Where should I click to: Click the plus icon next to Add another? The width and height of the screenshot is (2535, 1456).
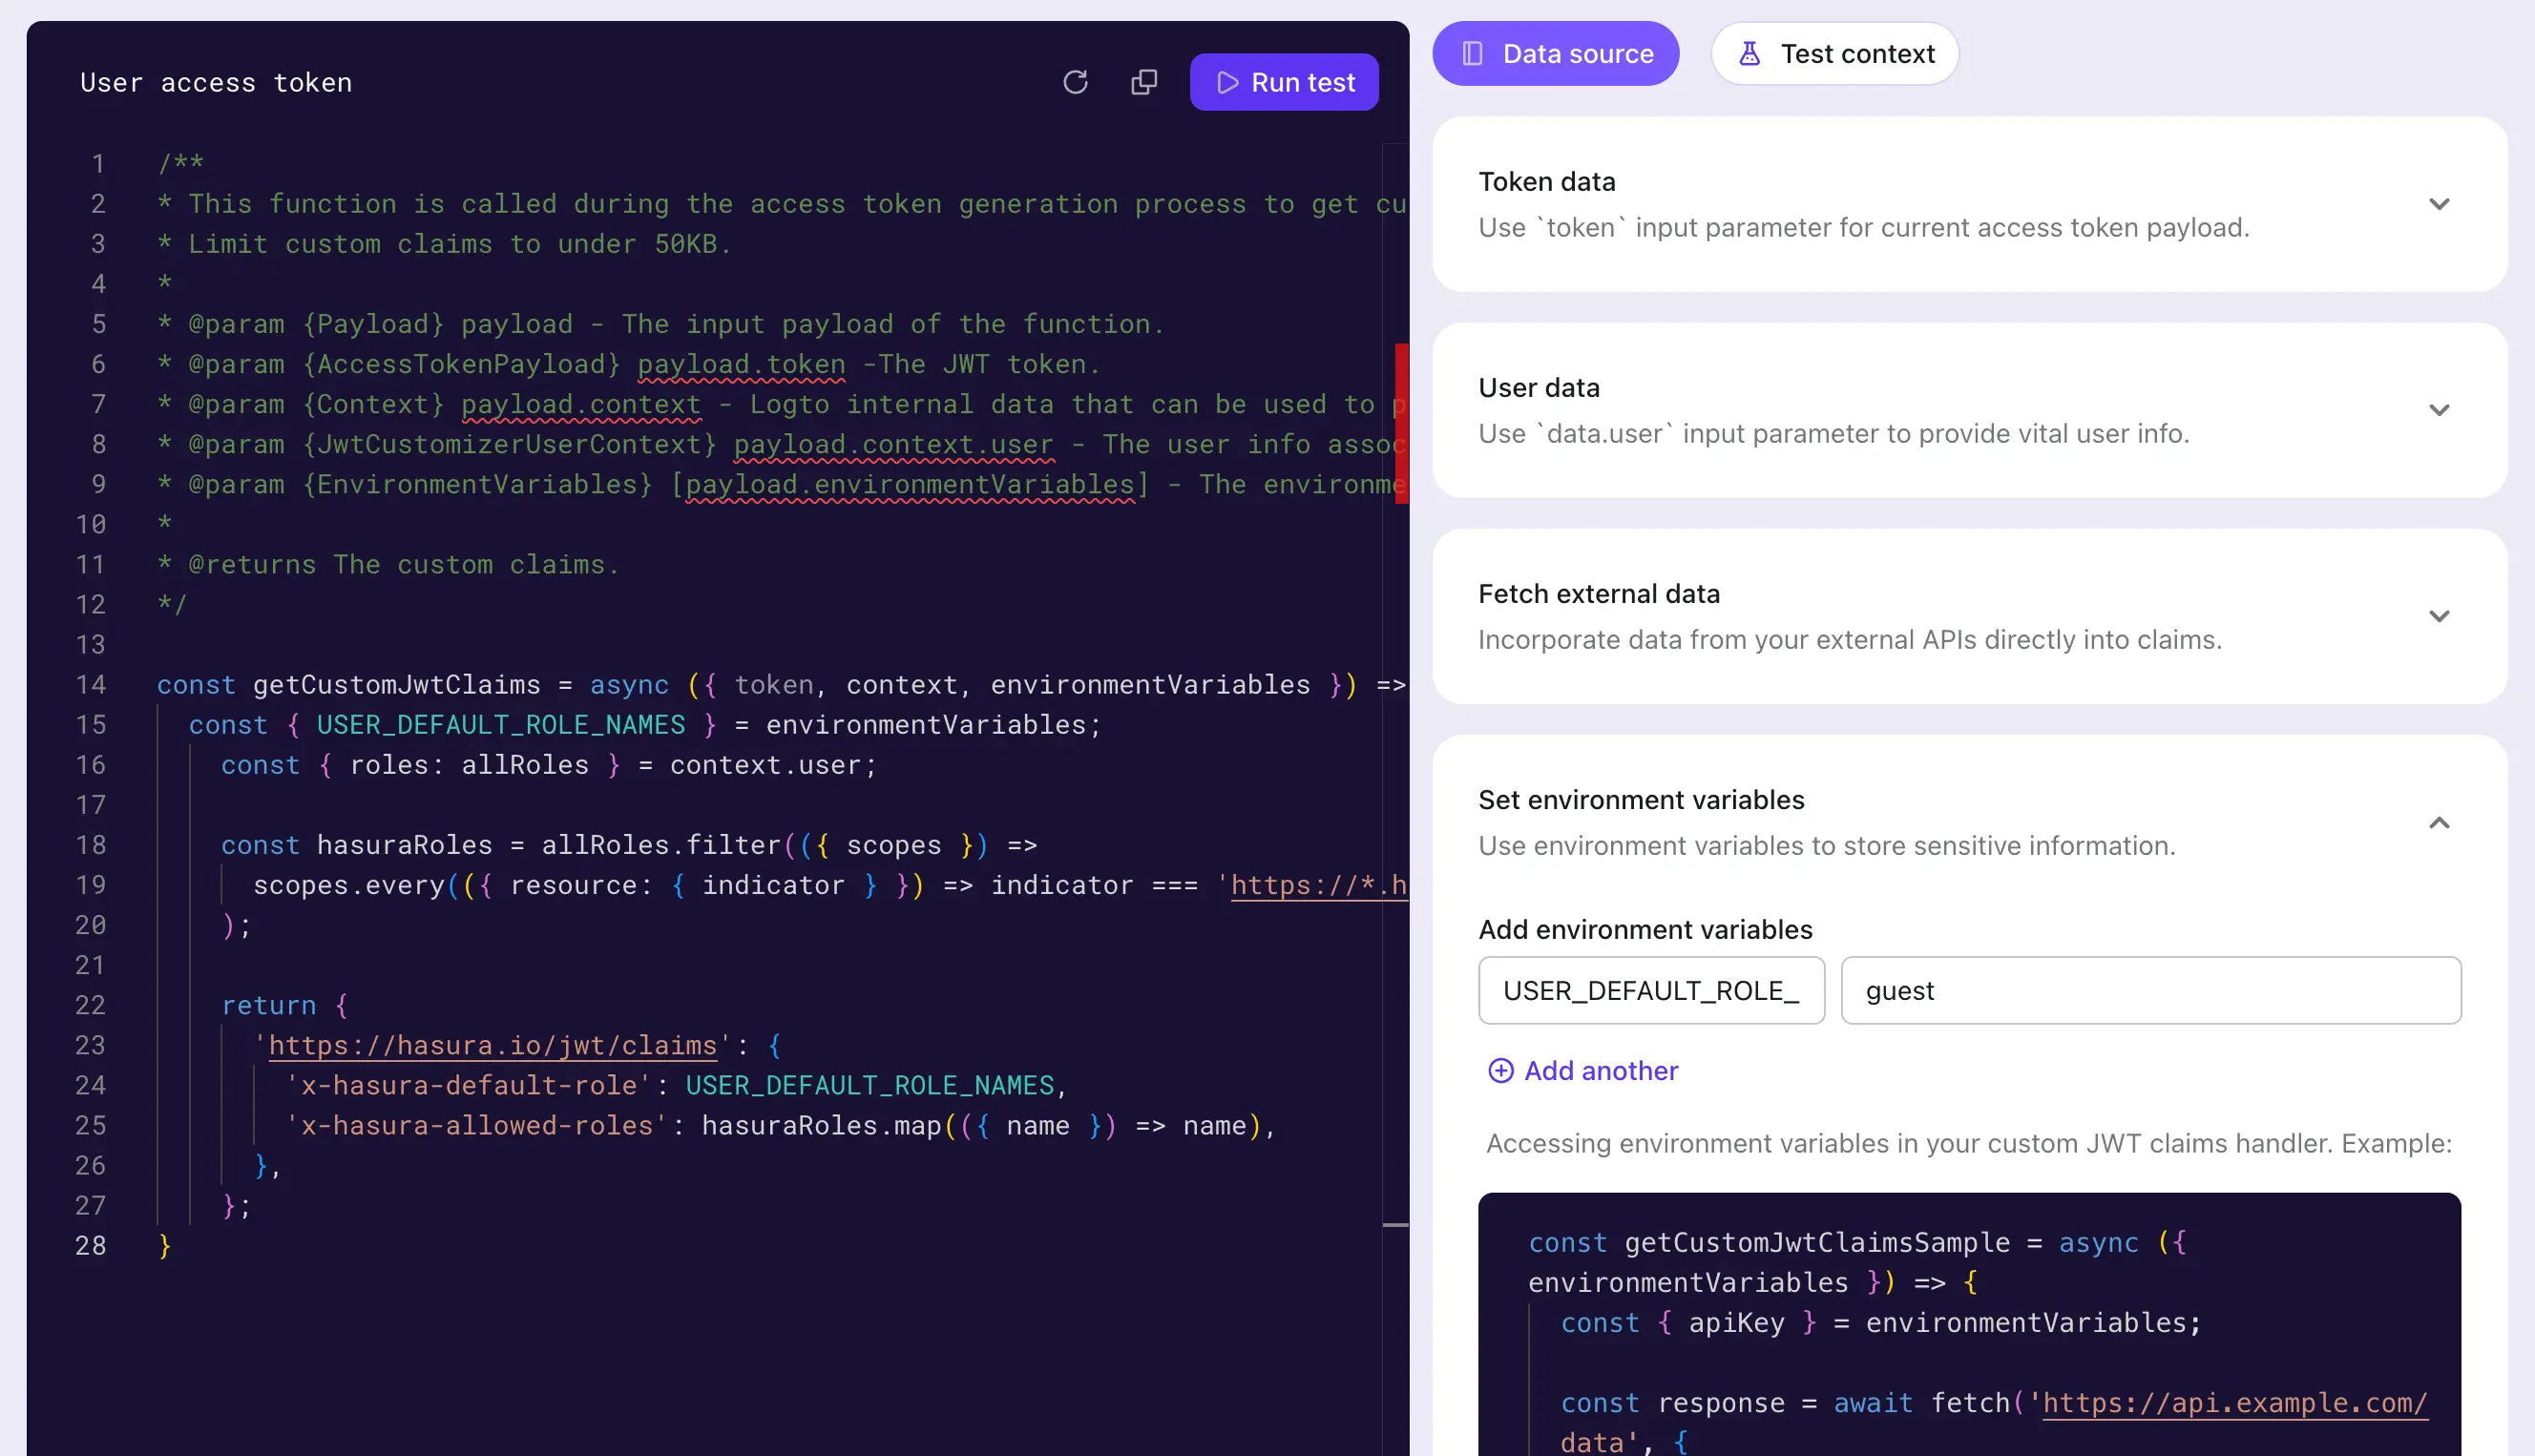click(1501, 1070)
